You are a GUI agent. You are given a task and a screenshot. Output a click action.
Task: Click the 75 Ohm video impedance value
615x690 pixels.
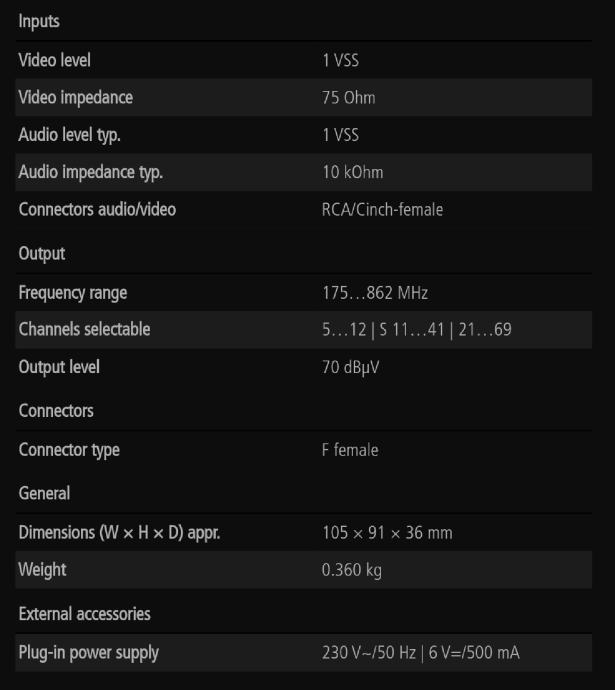coord(349,98)
